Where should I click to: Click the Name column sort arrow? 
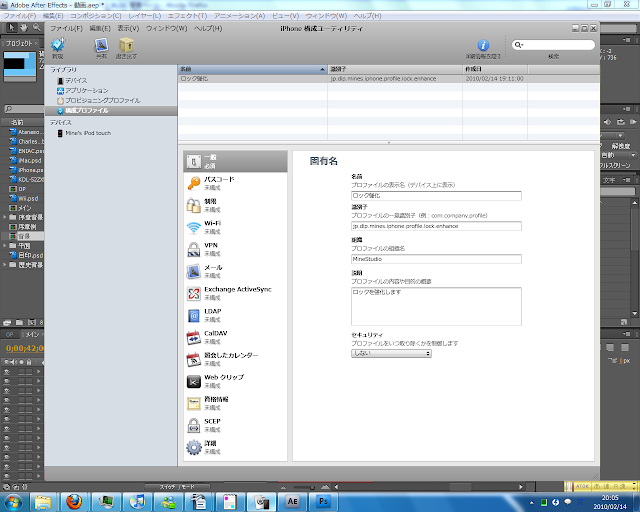pos(322,69)
